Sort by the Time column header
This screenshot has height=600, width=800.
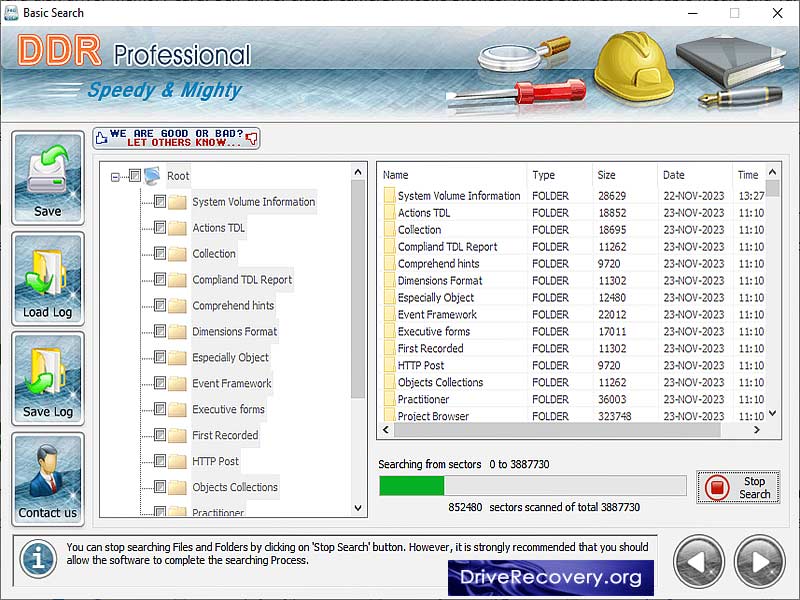point(749,175)
